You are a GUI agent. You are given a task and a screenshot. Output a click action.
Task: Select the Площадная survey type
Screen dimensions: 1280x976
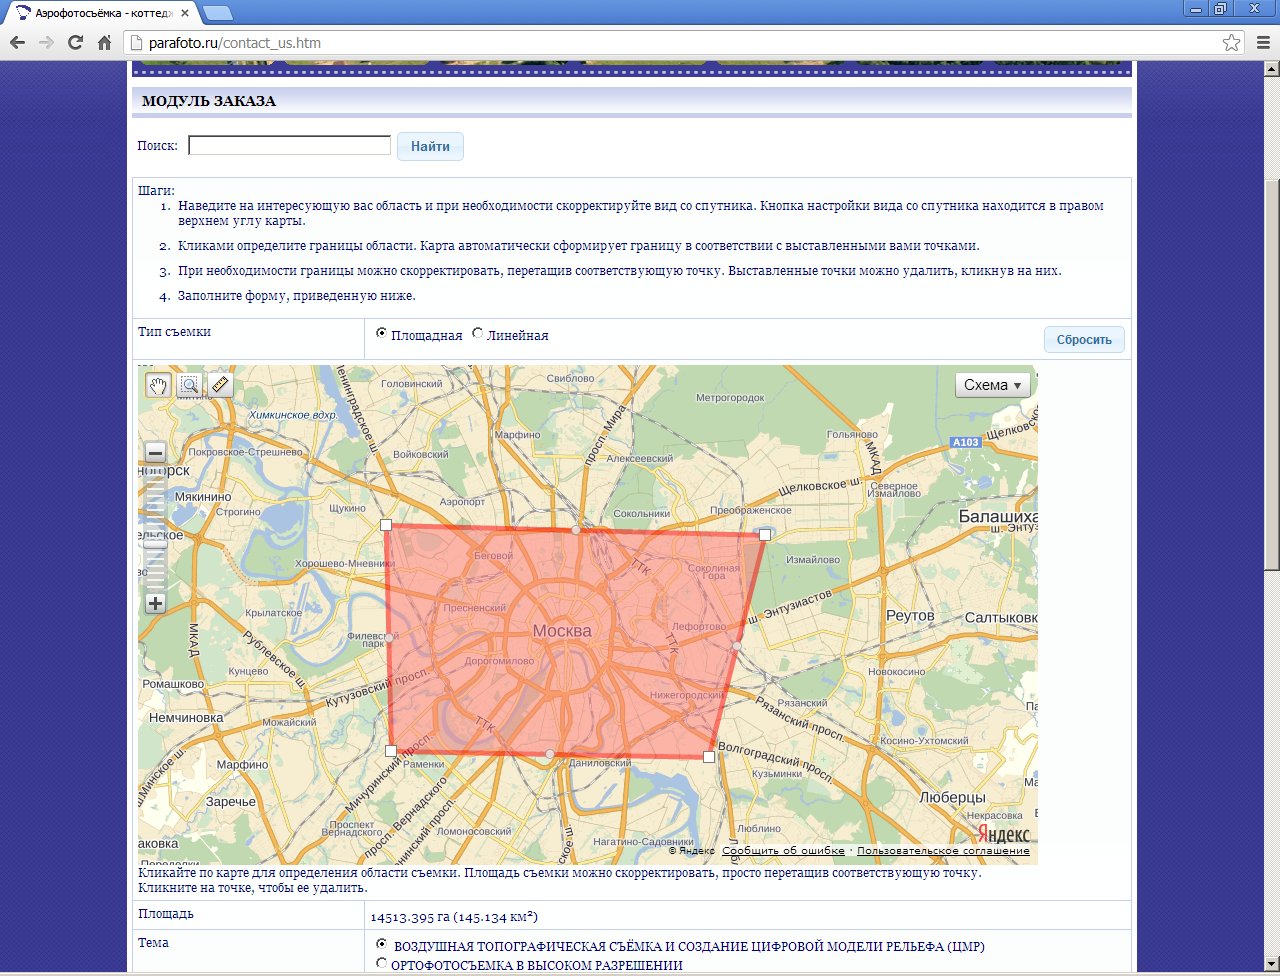coord(382,334)
